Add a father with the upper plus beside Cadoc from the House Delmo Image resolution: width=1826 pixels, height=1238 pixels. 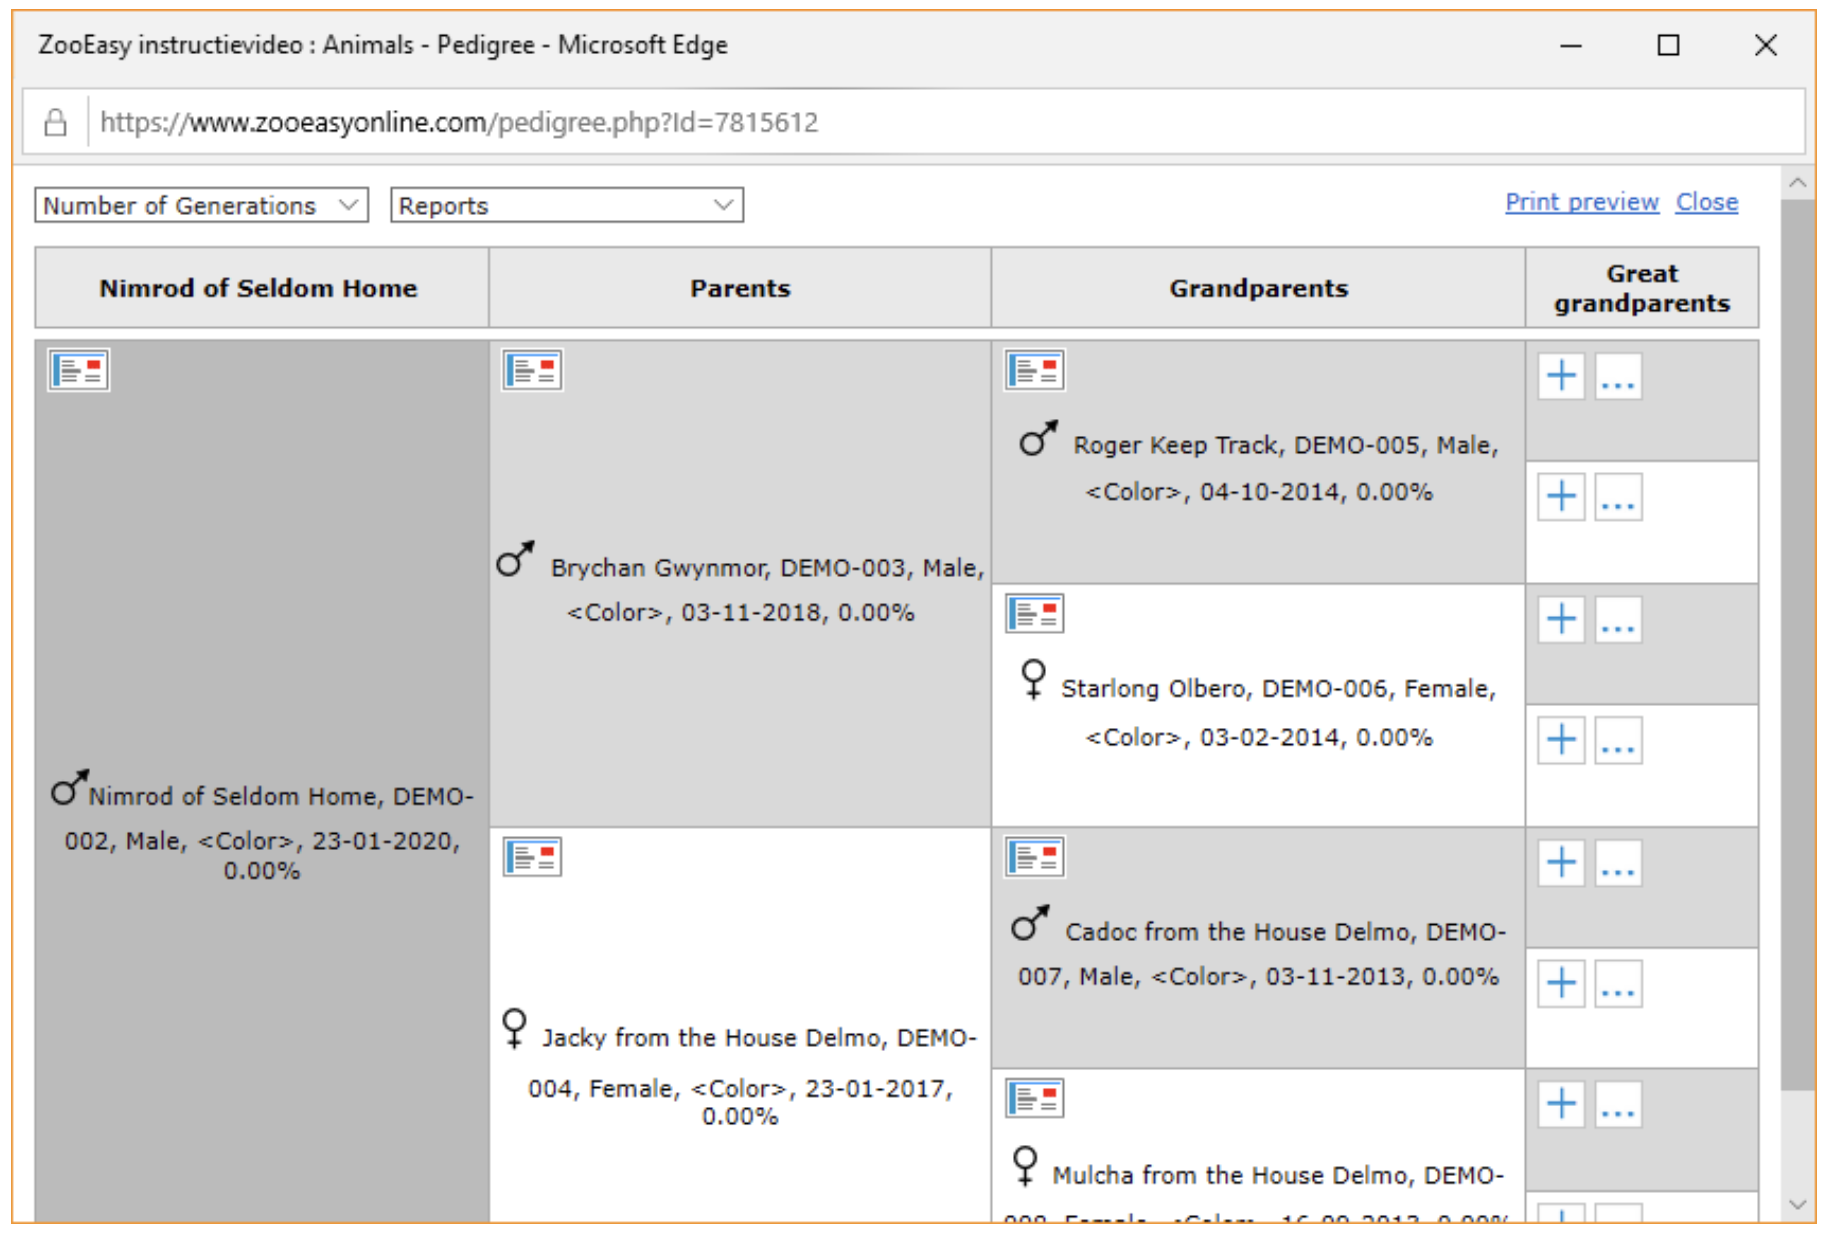(x=1561, y=862)
